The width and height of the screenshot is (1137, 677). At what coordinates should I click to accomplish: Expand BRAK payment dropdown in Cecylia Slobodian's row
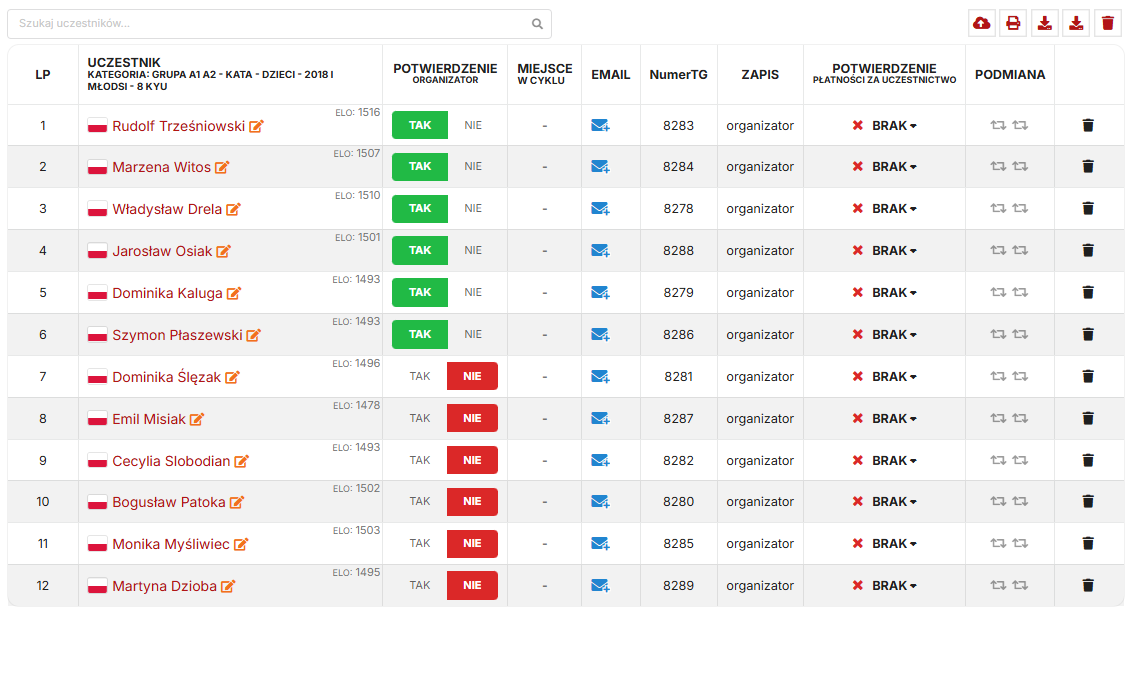(894, 461)
